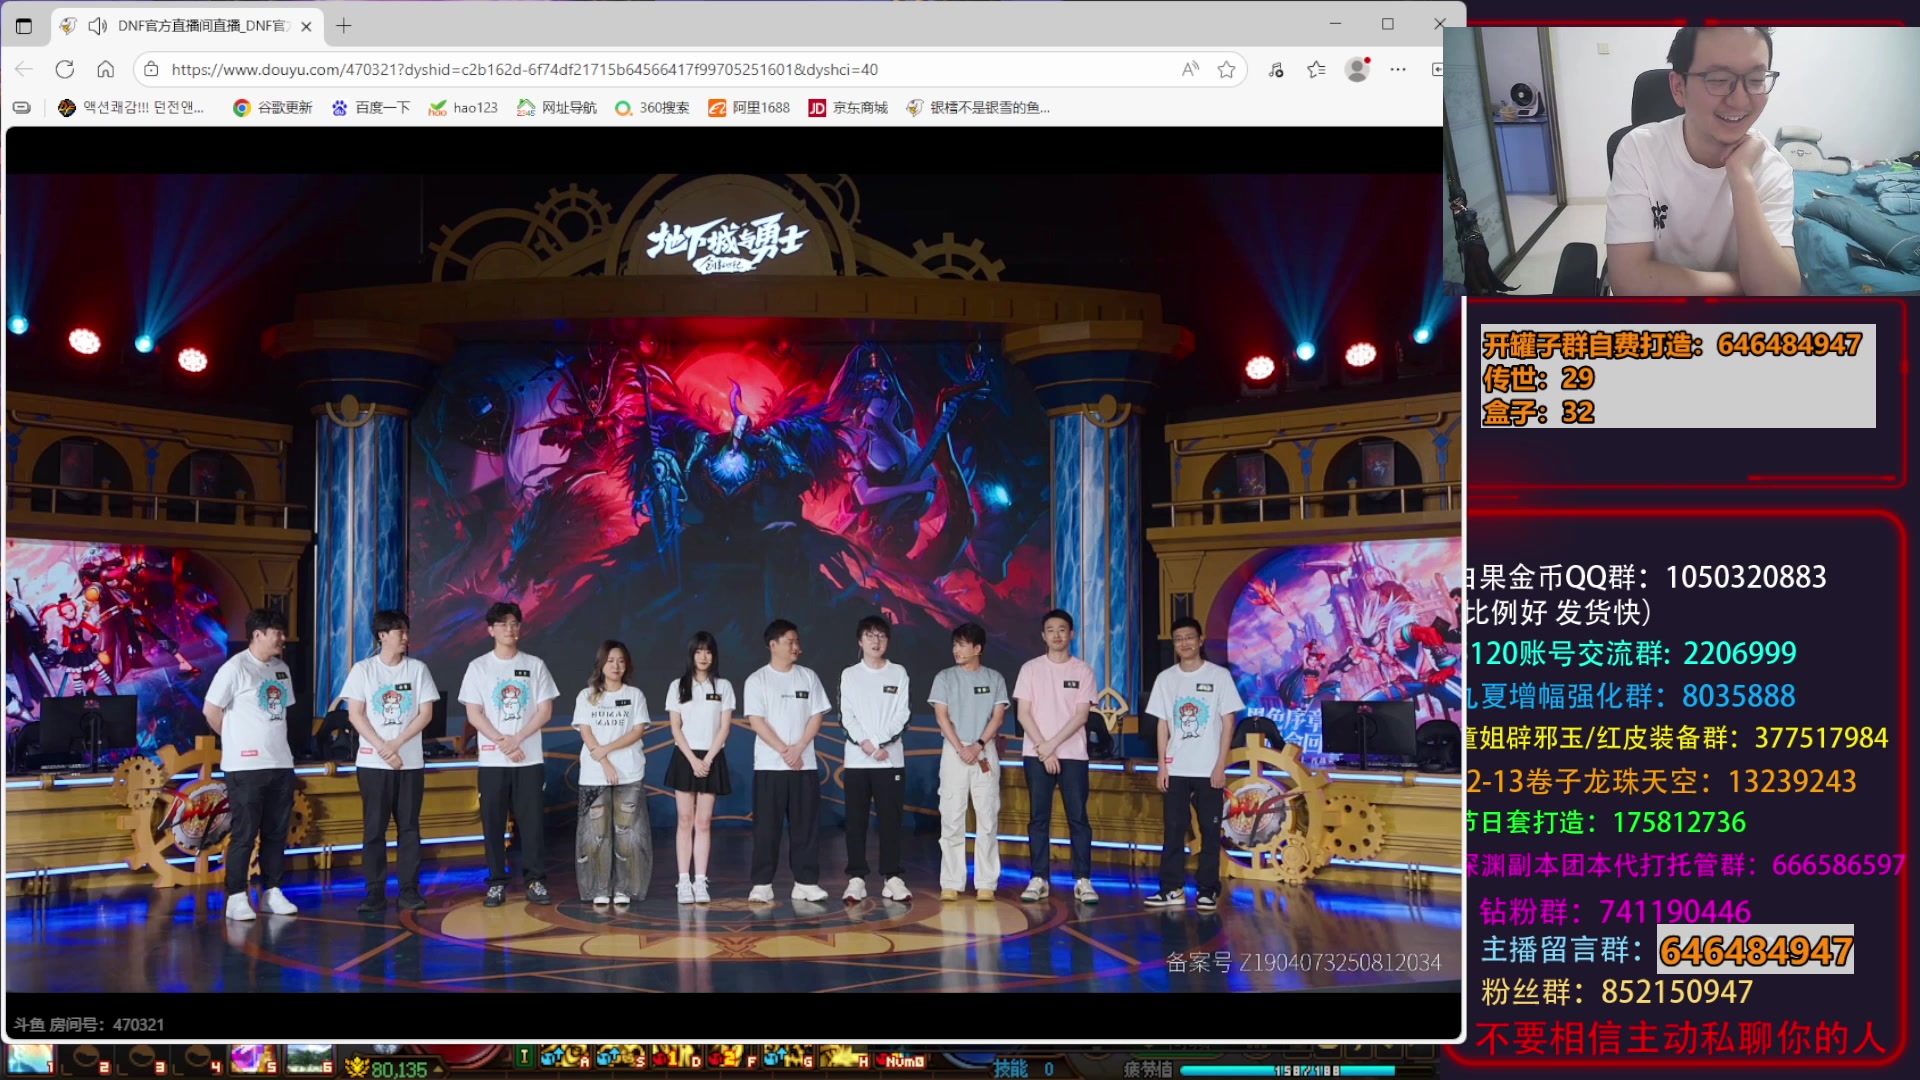Viewport: 1920px width, 1080px height.
Task: Click 开罐子群自费打造 group number text
Action: tap(1671, 344)
